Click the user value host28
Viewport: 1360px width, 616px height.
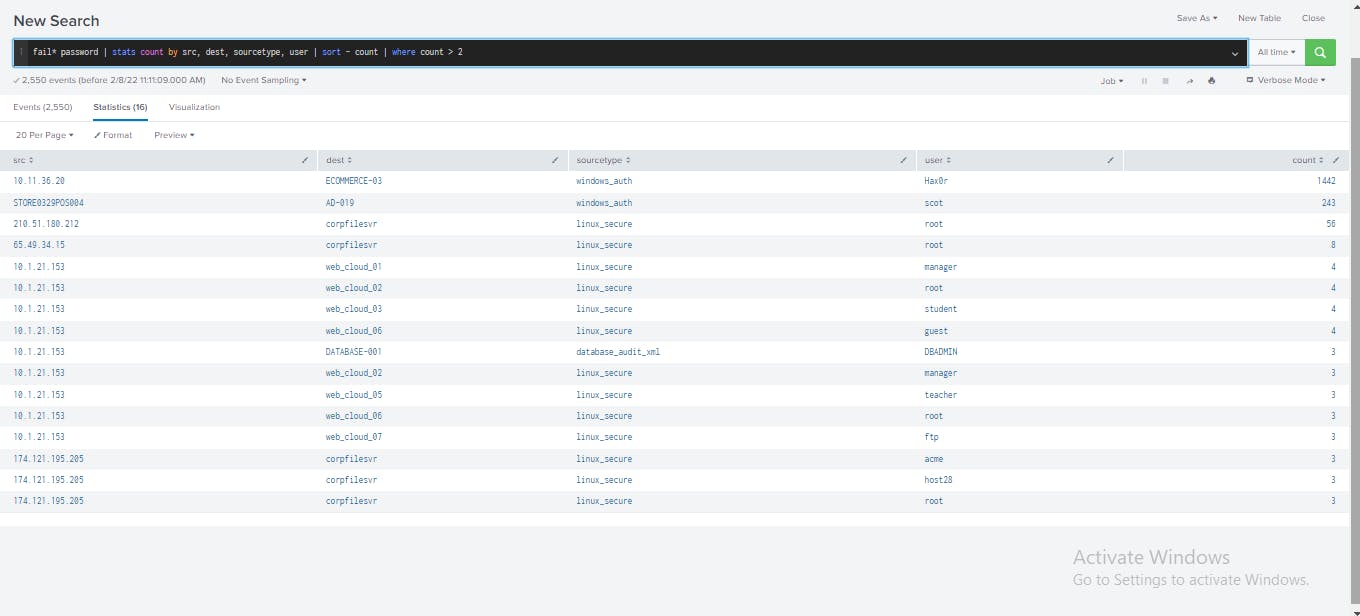[939, 480]
